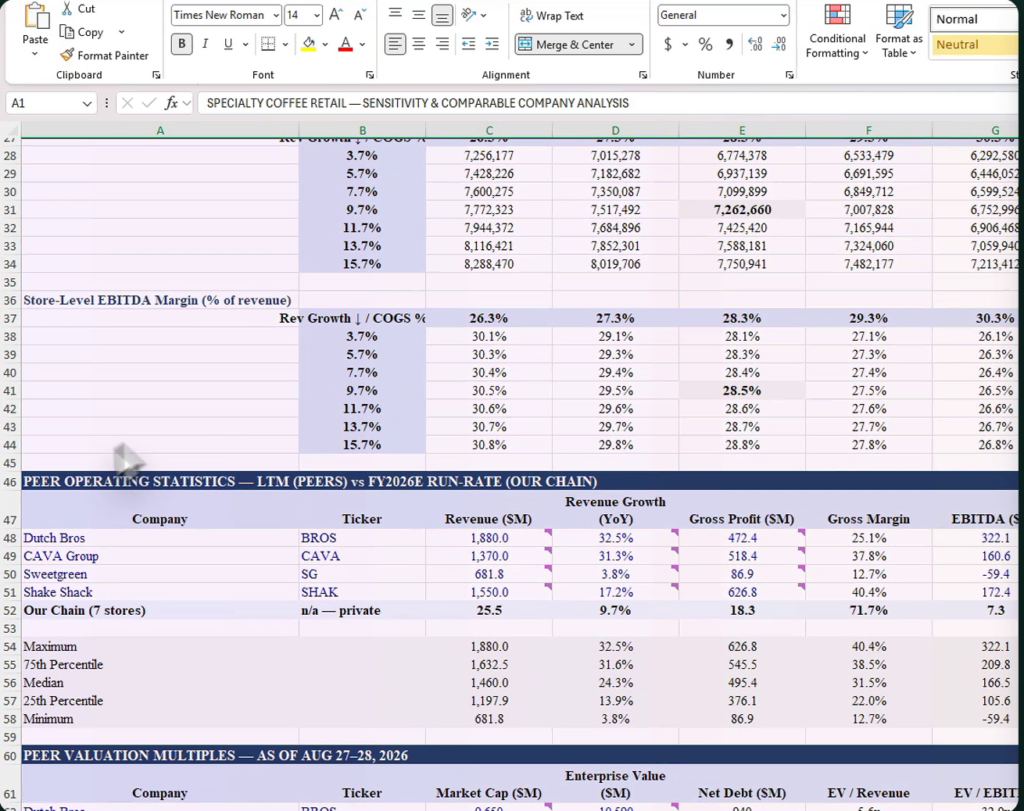This screenshot has height=811, width=1024.
Task: Open font size 14 dropdown
Action: click(317, 15)
